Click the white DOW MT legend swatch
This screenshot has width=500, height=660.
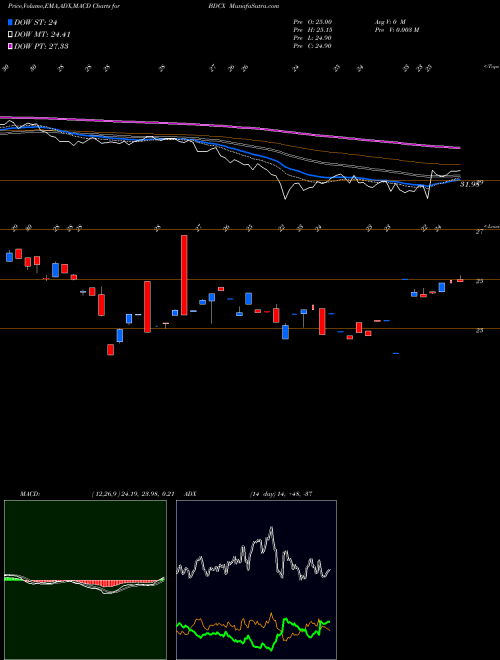point(10,35)
